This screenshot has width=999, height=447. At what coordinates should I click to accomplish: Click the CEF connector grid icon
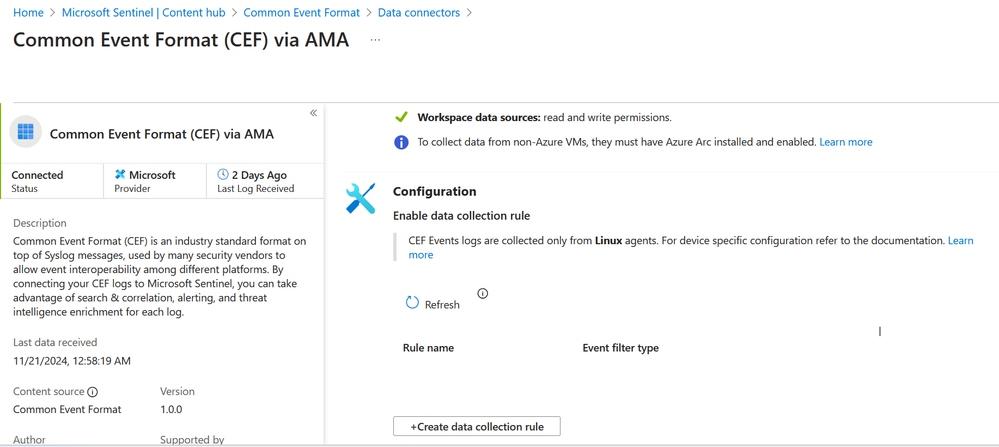coord(26,132)
